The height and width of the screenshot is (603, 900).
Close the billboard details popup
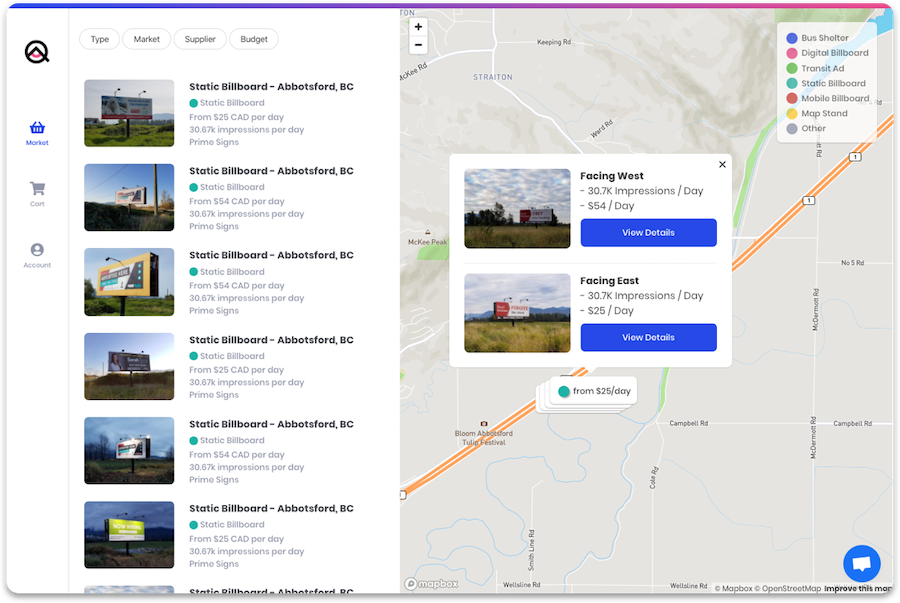(x=722, y=164)
